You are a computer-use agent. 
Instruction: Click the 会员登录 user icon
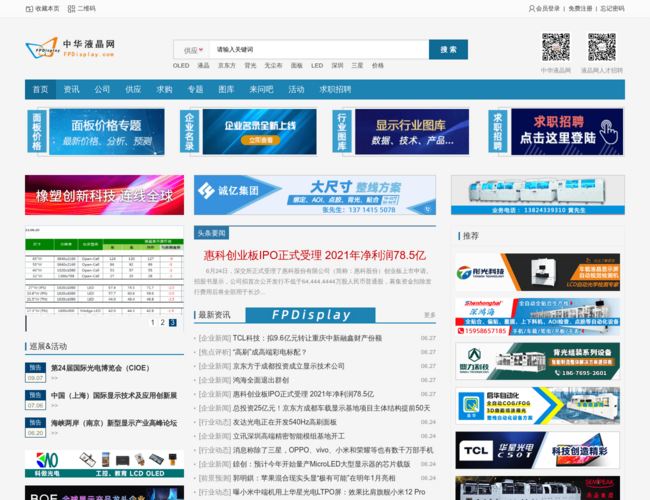point(532,8)
